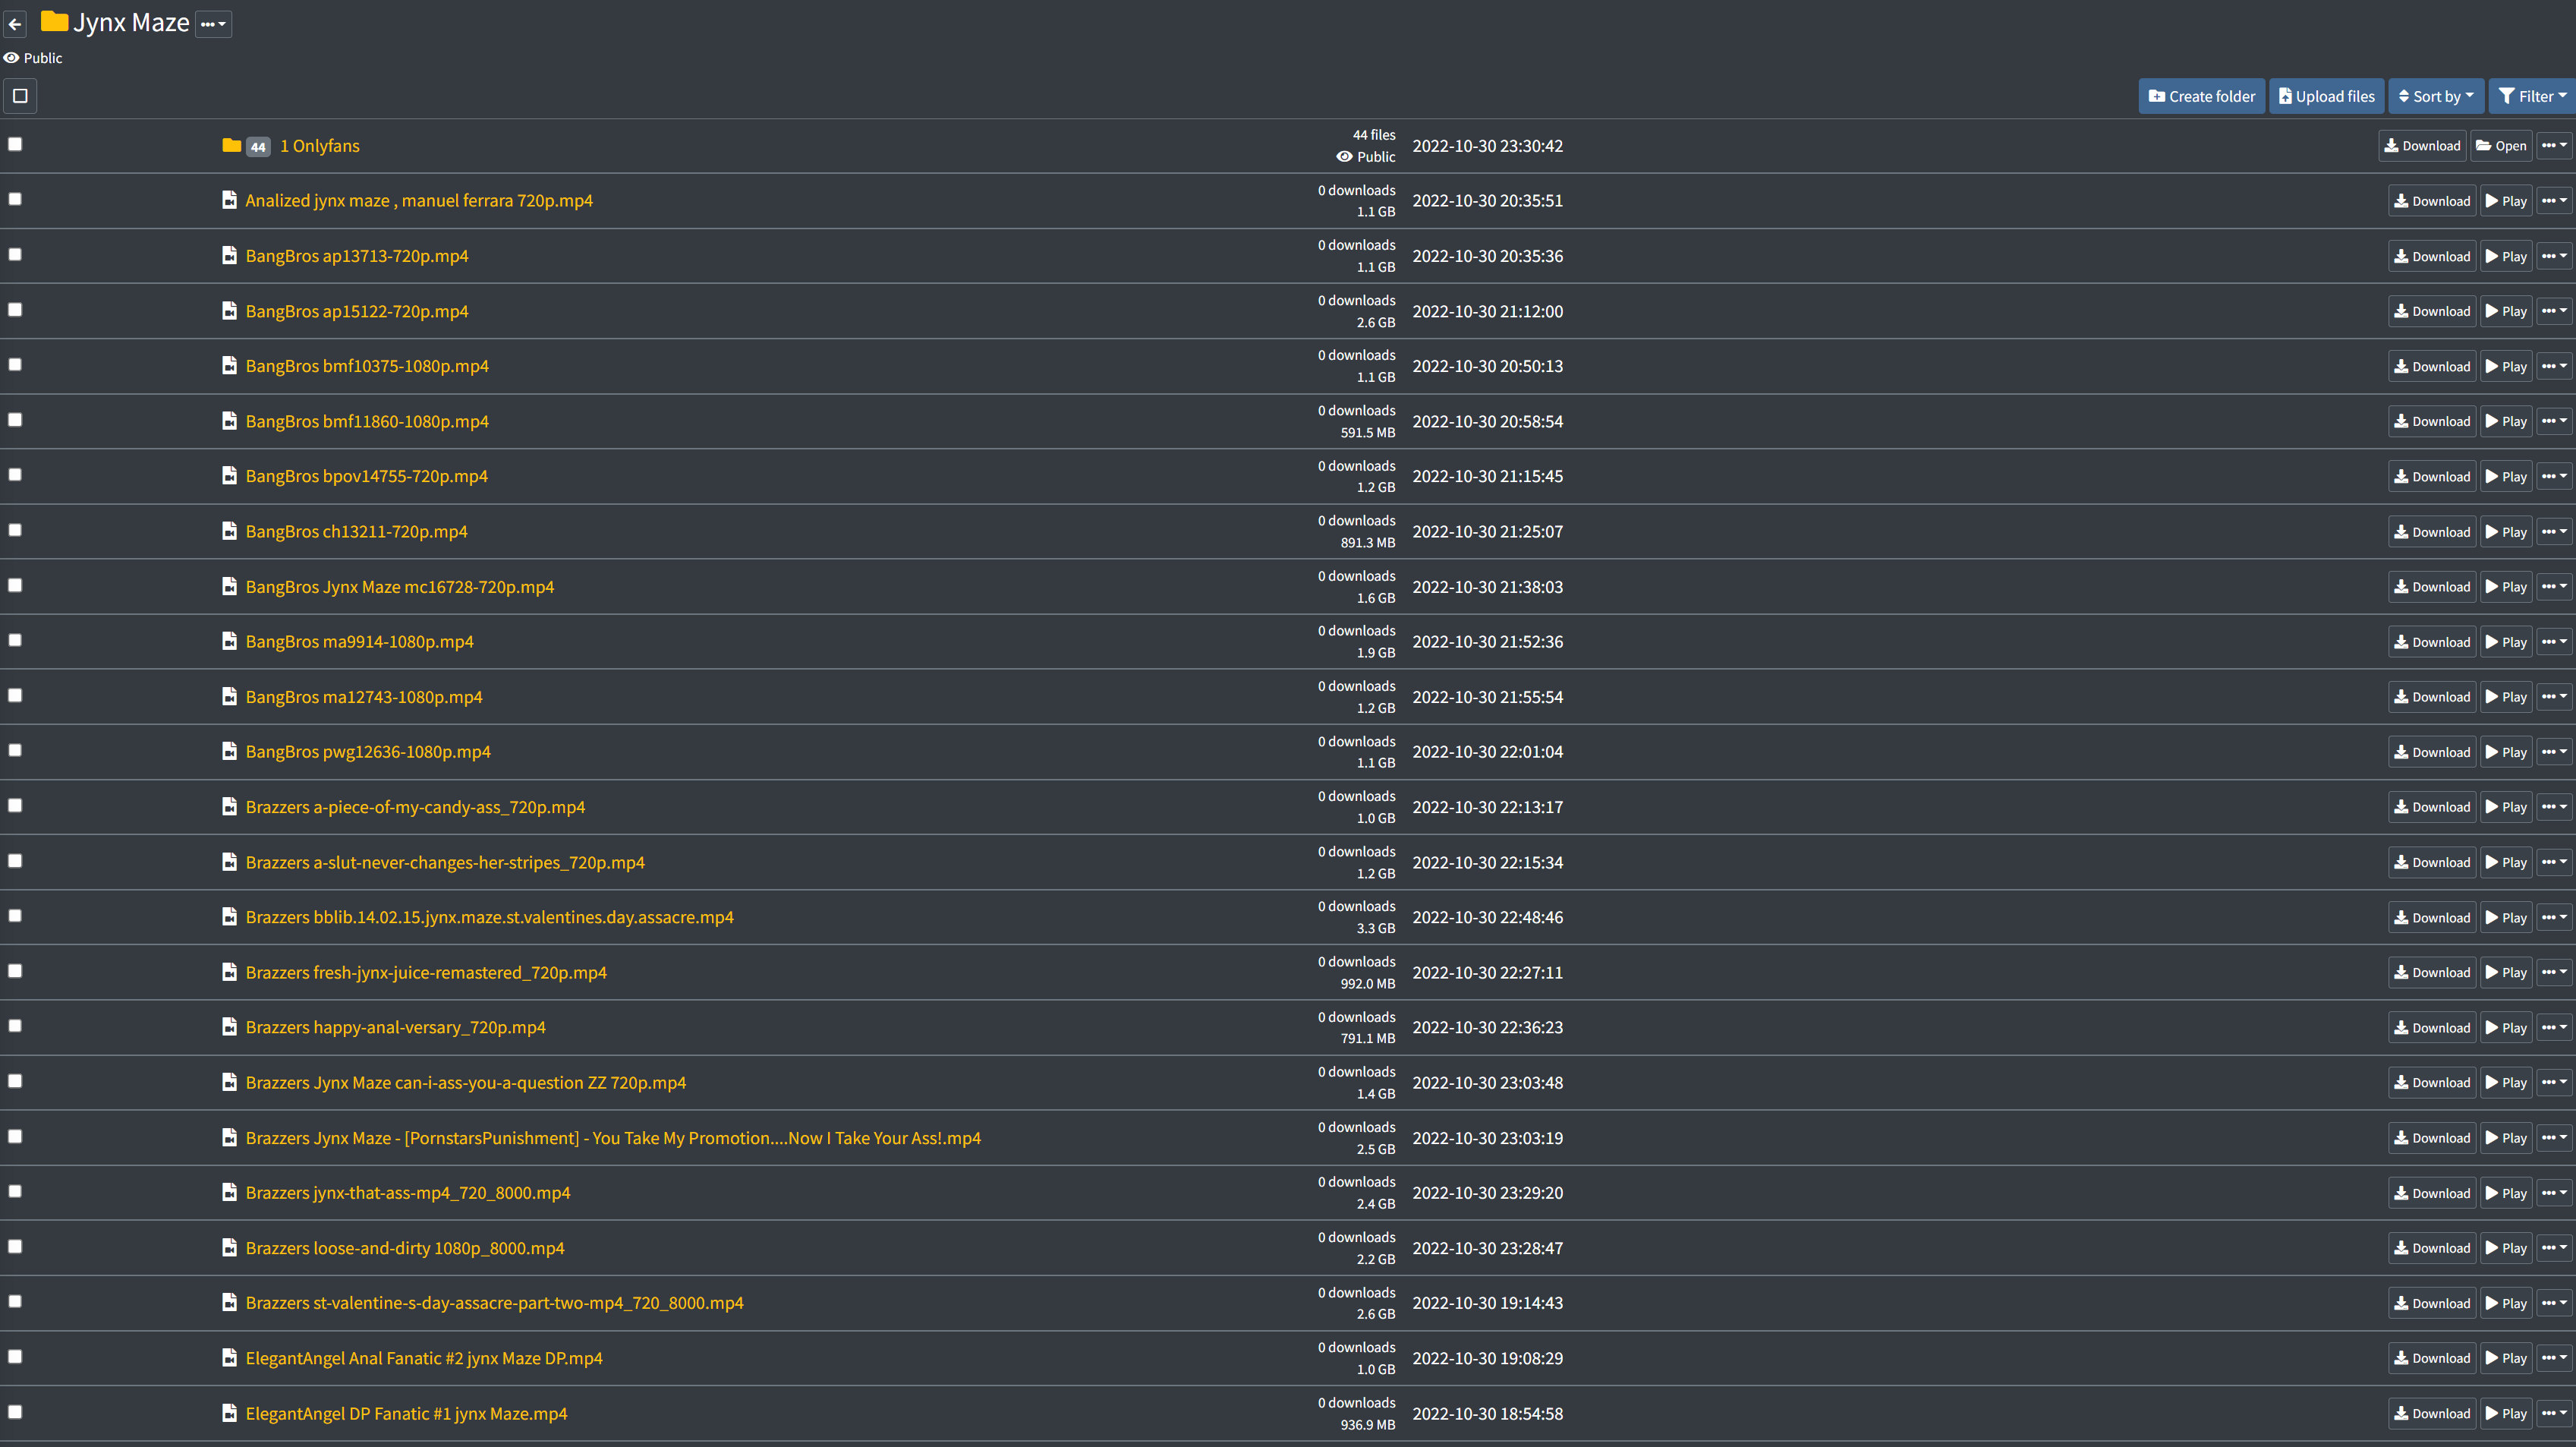Click the Public eye icon under folder title
Image resolution: width=2576 pixels, height=1447 pixels.
(11, 58)
